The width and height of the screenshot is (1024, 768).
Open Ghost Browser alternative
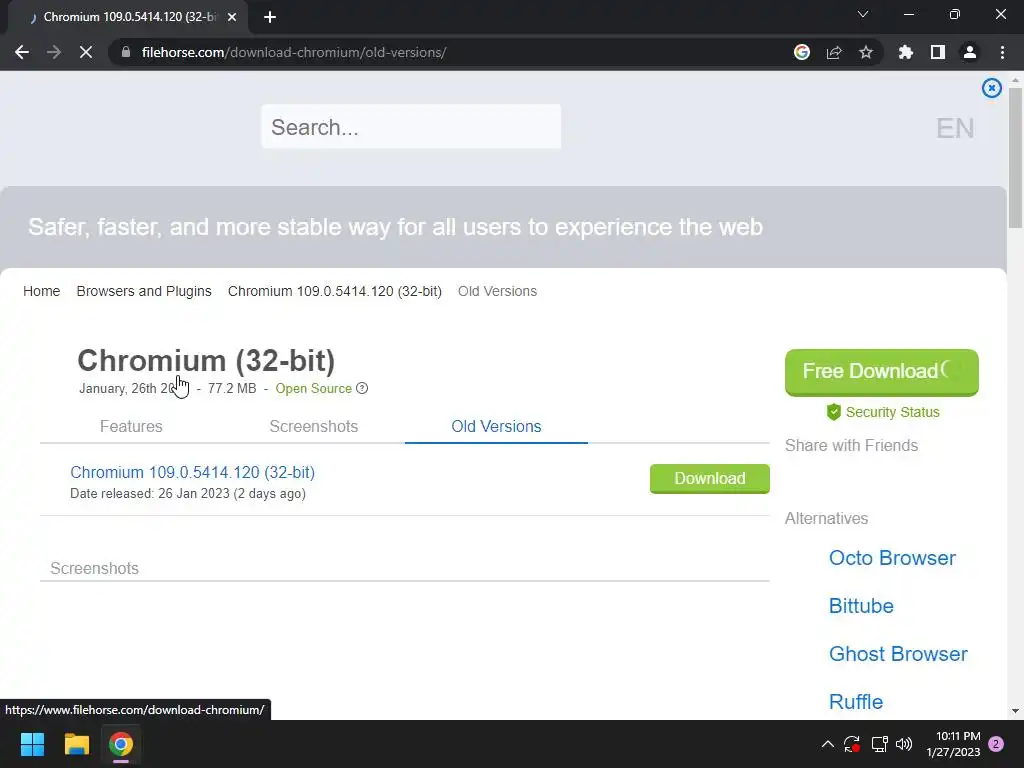(x=898, y=654)
